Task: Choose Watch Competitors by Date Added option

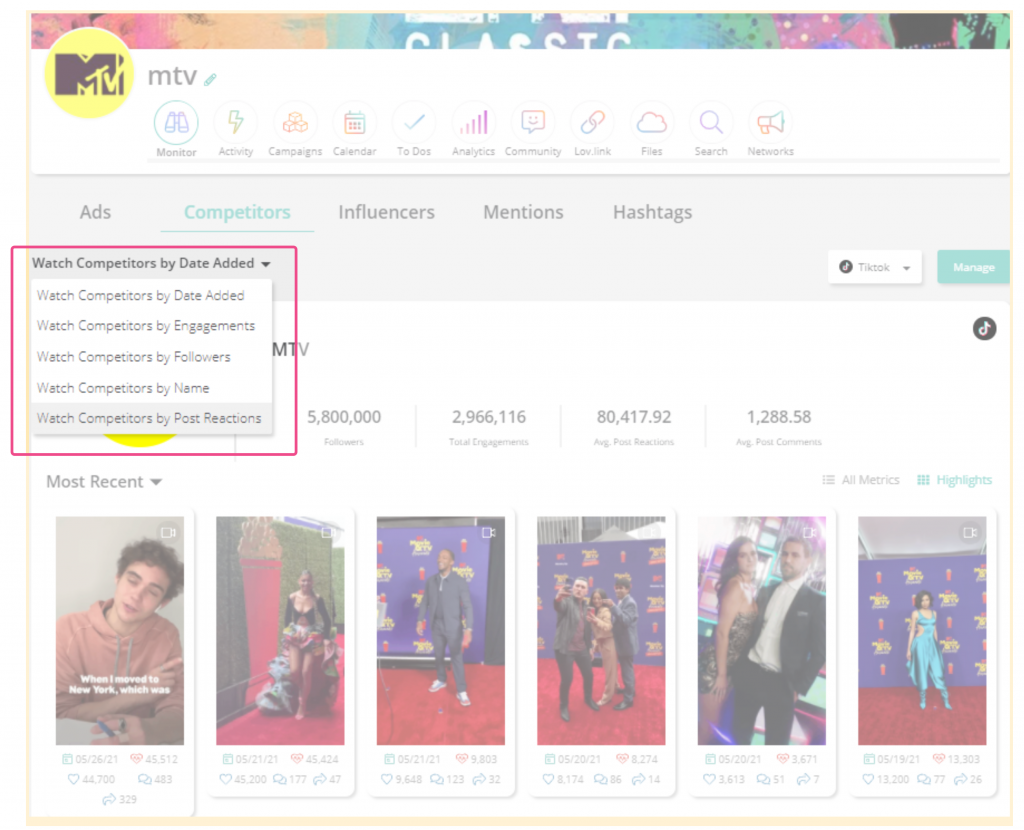Action: pyautogui.click(x=152, y=295)
